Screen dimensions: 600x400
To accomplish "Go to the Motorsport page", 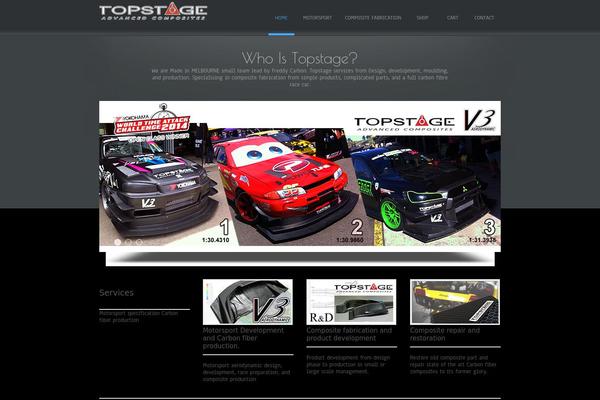I will pos(317,18).
